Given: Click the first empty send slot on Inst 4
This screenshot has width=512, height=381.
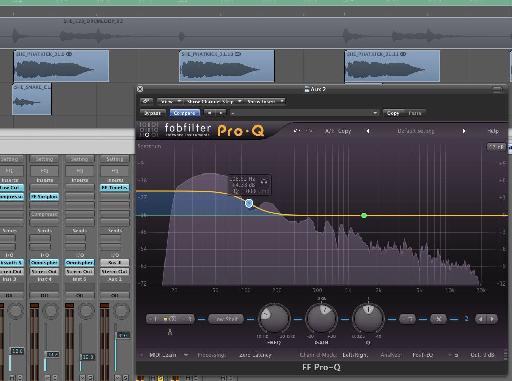Looking at the screenshot, I should tap(40, 238).
